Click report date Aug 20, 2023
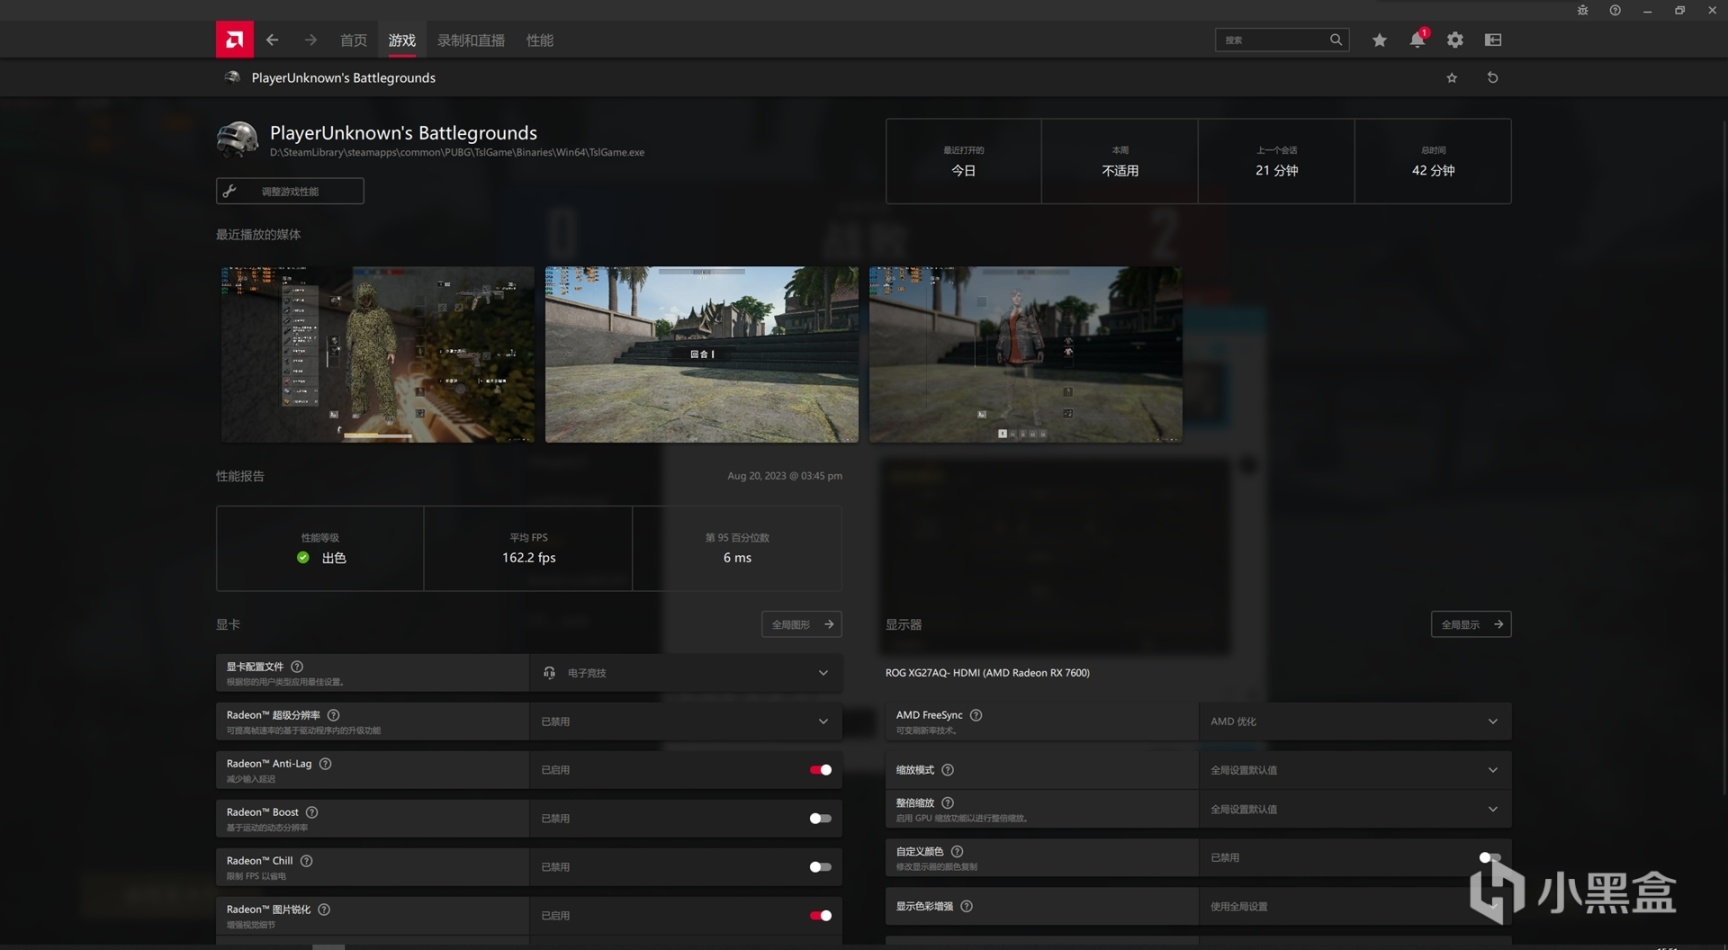This screenshot has height=950, width=1728. coord(785,476)
